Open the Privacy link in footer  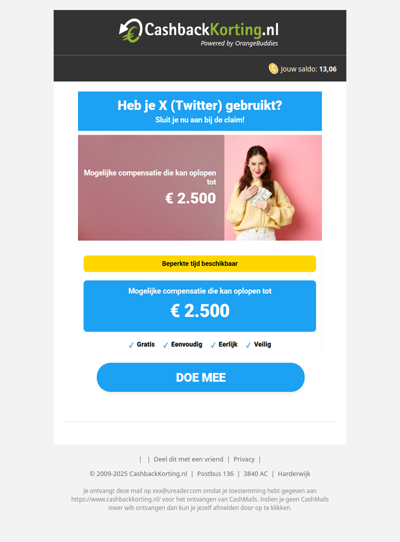[x=244, y=459]
